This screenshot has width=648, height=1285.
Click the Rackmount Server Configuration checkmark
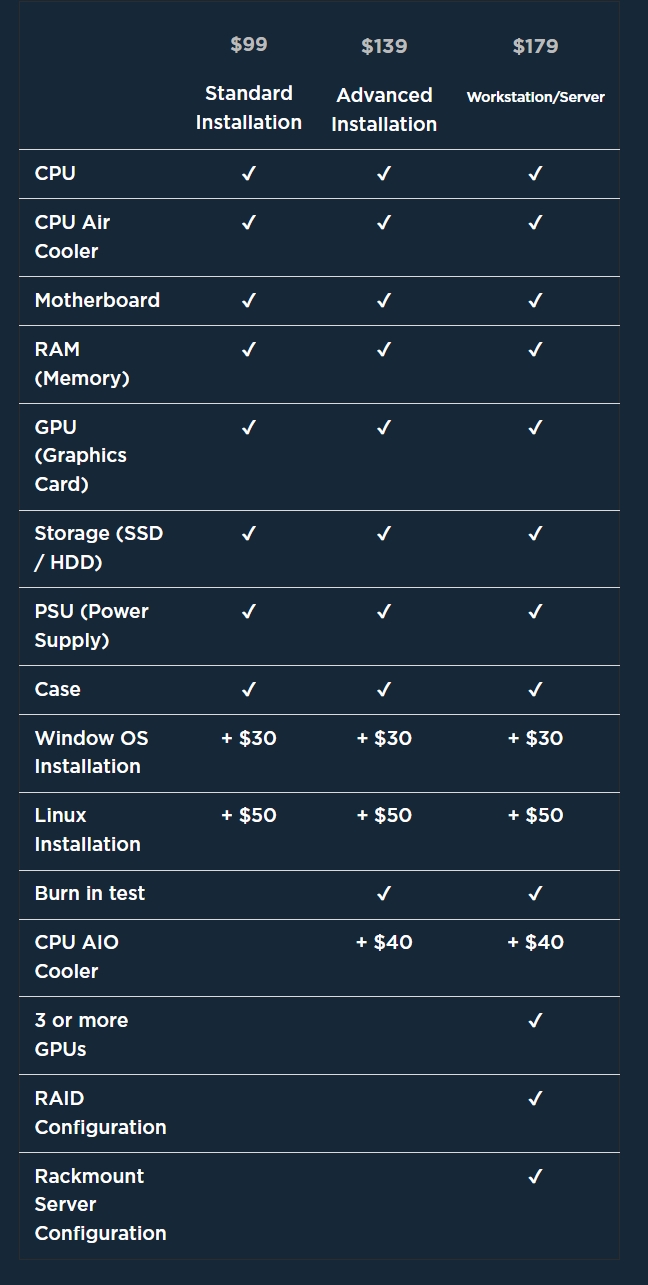click(535, 1177)
